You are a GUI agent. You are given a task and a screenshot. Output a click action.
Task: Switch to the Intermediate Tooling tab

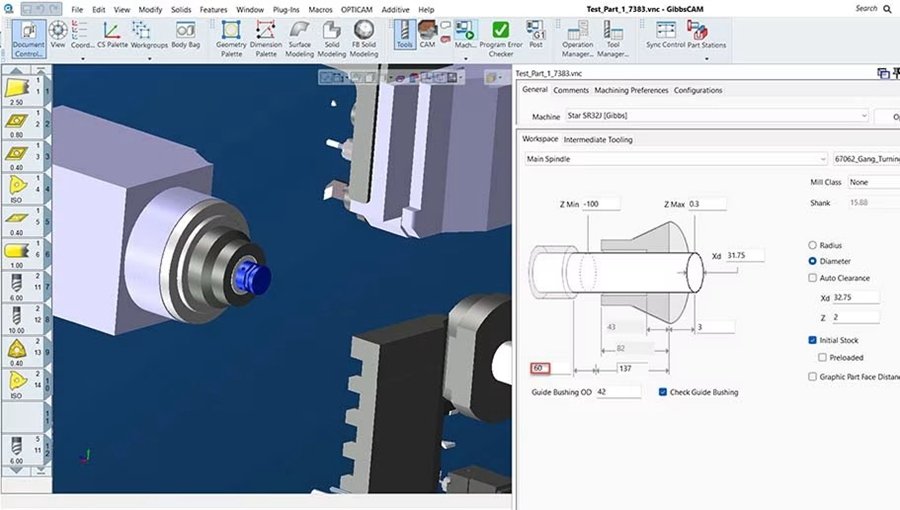(598, 139)
